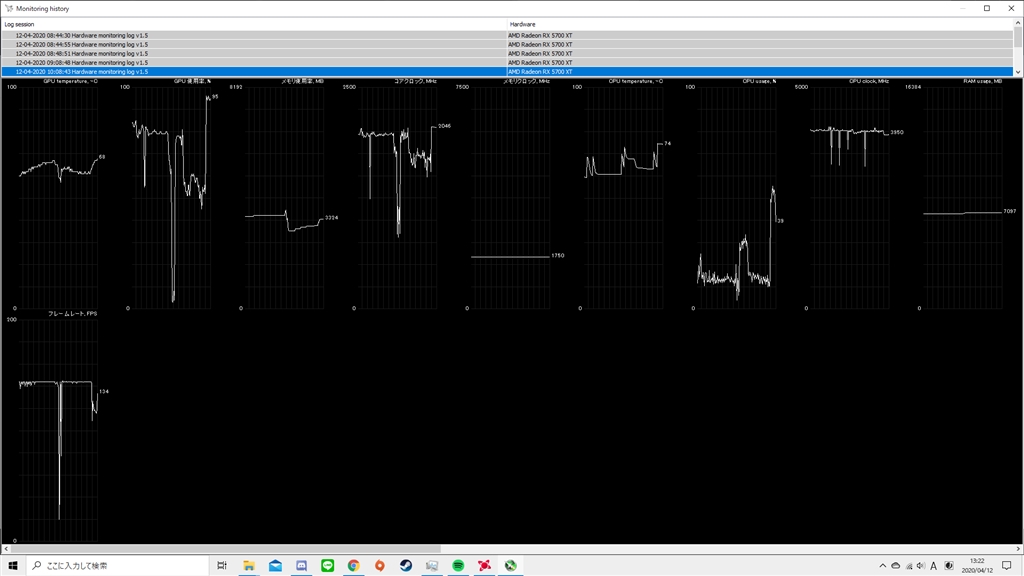Image resolution: width=1024 pixels, height=576 pixels.
Task: Click the CPU temperature graph showing 74
Action: pyautogui.click(x=624, y=196)
